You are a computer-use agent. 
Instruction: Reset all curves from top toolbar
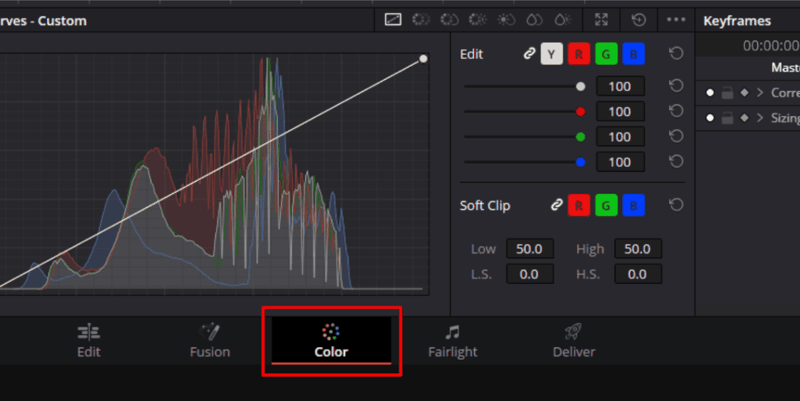(x=639, y=20)
